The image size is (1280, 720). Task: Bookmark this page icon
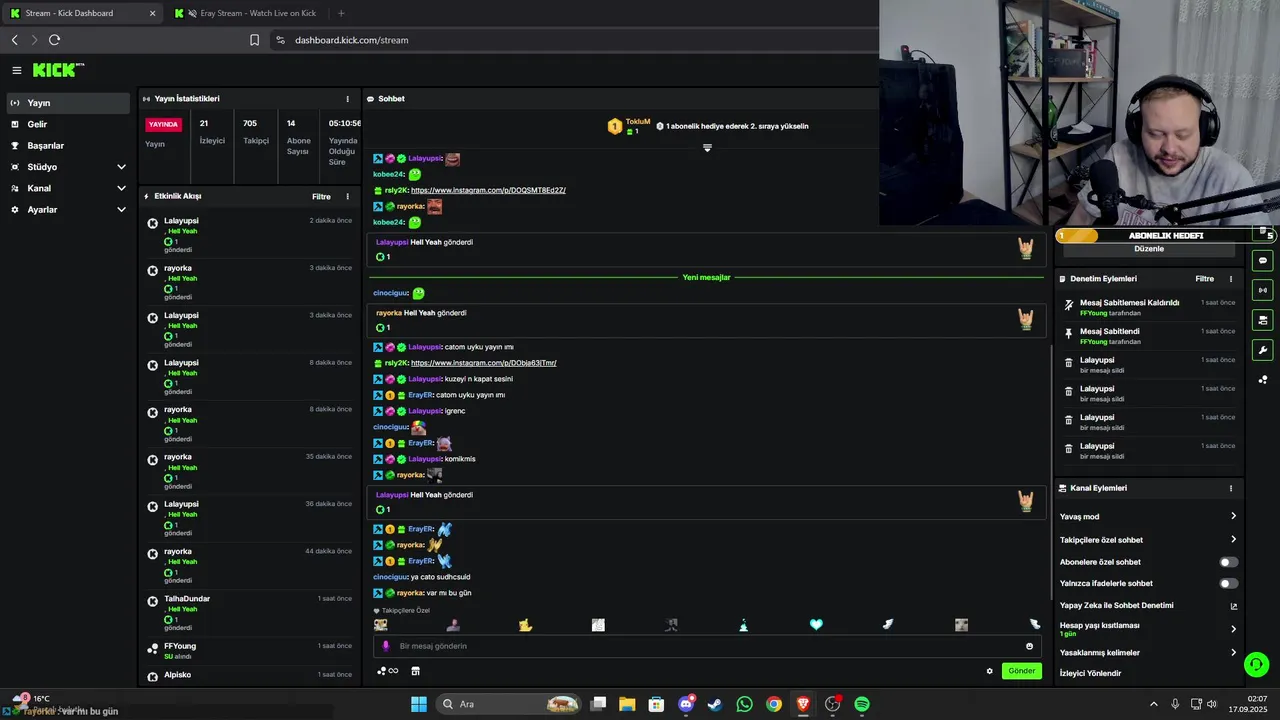coord(254,40)
